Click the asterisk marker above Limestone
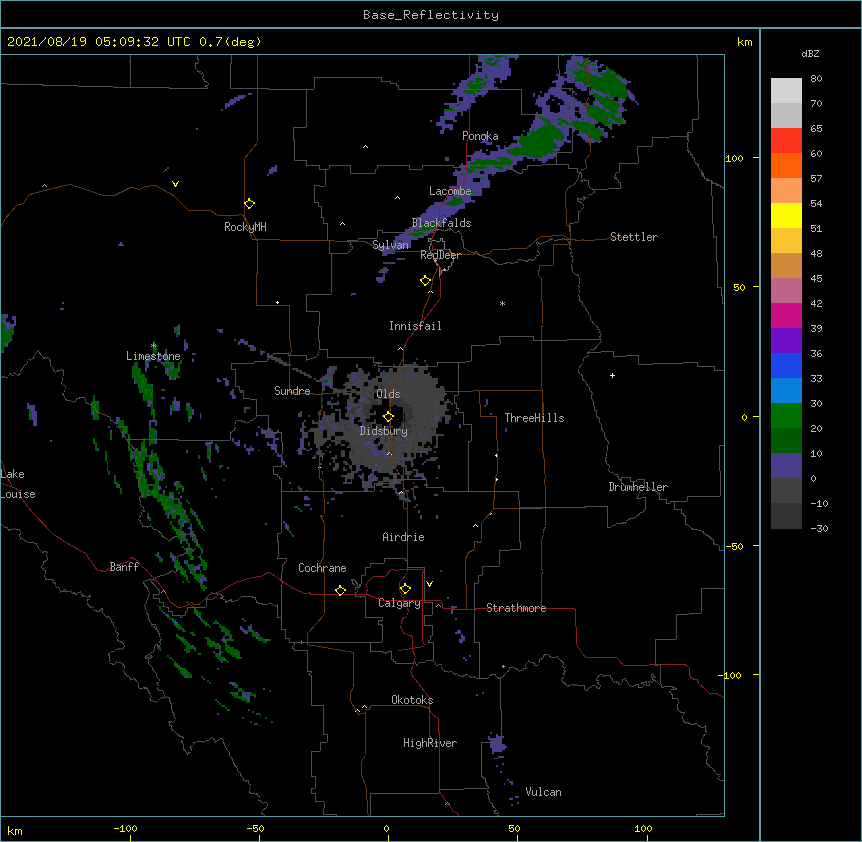862x842 pixels. pyautogui.click(x=153, y=346)
